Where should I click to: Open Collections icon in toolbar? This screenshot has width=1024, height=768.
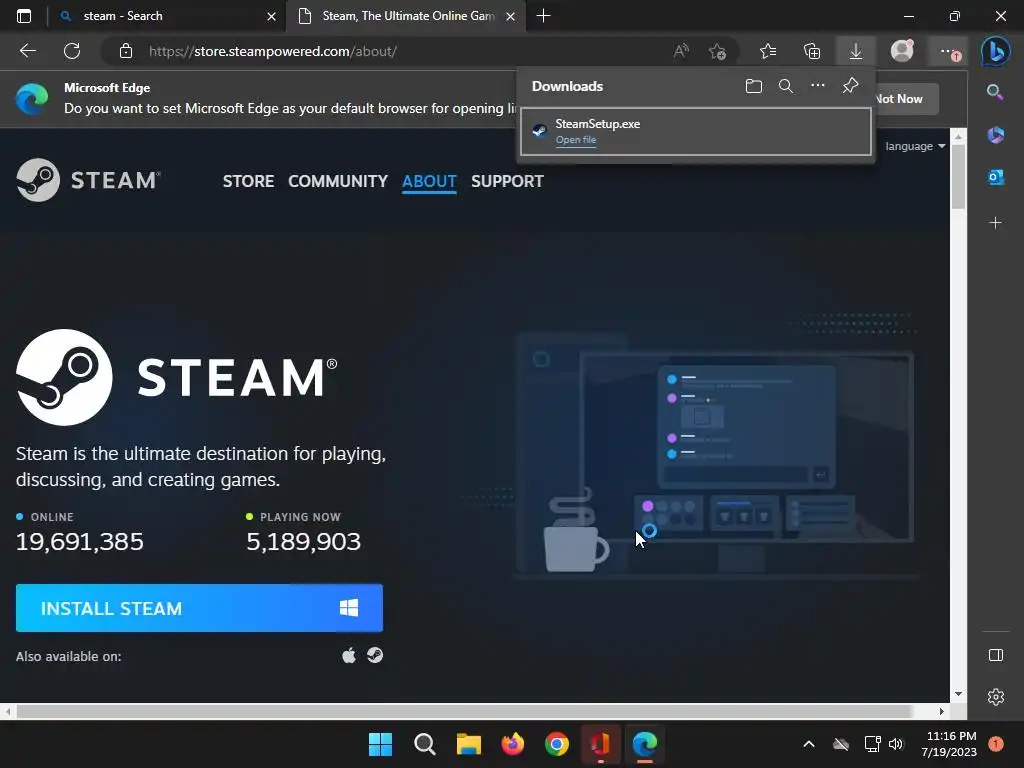[812, 51]
